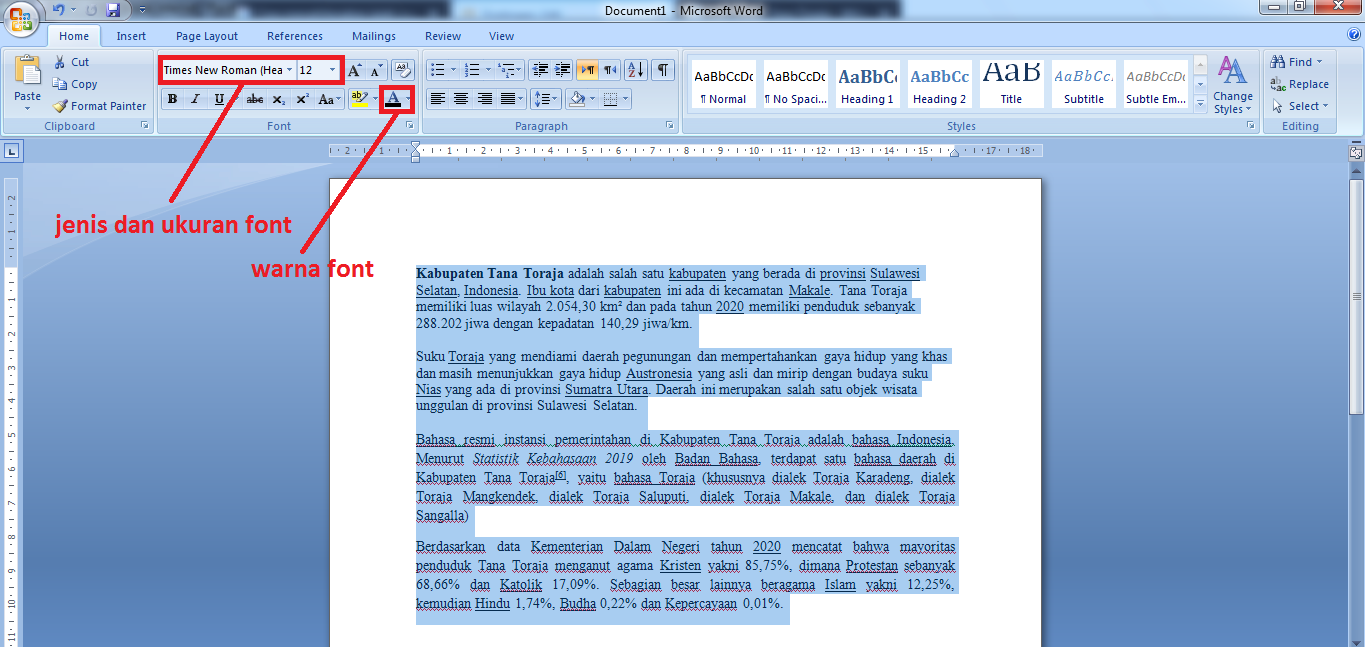Toggle bold formatting

pos(171,99)
